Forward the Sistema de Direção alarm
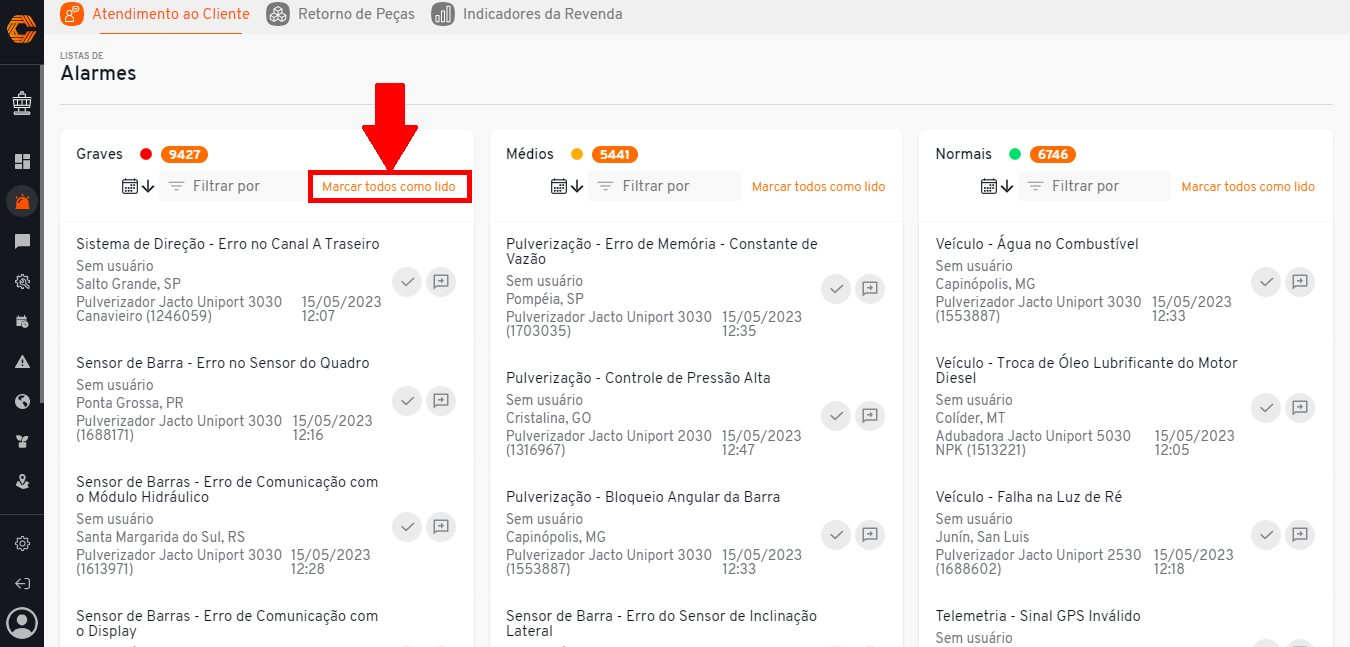Screen dimensions: 1350x647 coord(441,282)
